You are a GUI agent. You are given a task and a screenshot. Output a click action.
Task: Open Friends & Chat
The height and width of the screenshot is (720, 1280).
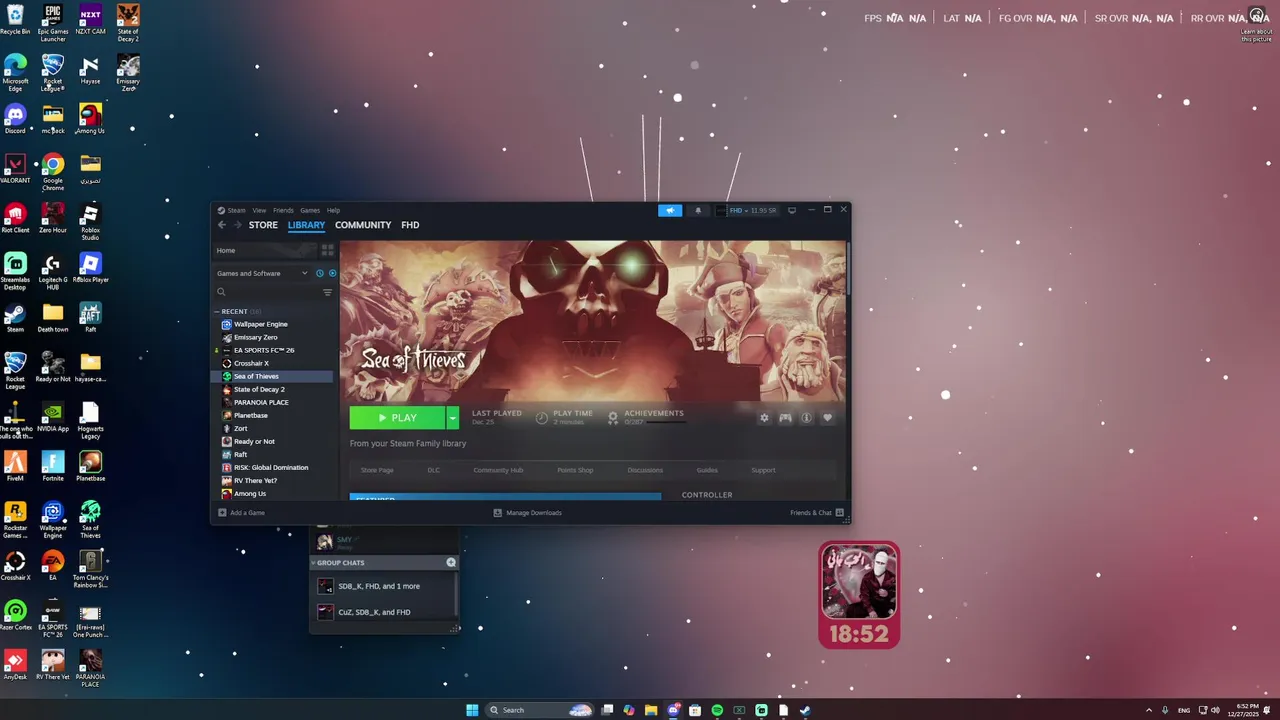(817, 513)
